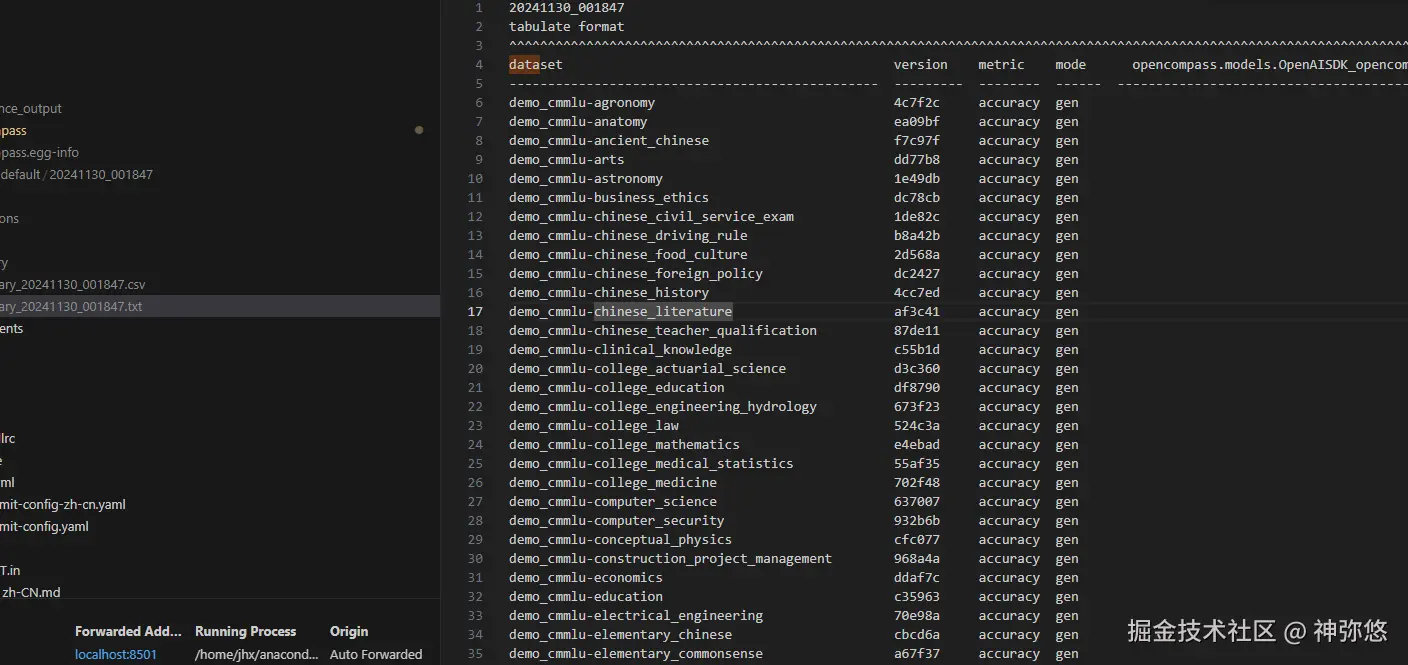Screen dimensions: 1408x665
Task: Click version hash 637007
Action: pos(917,501)
